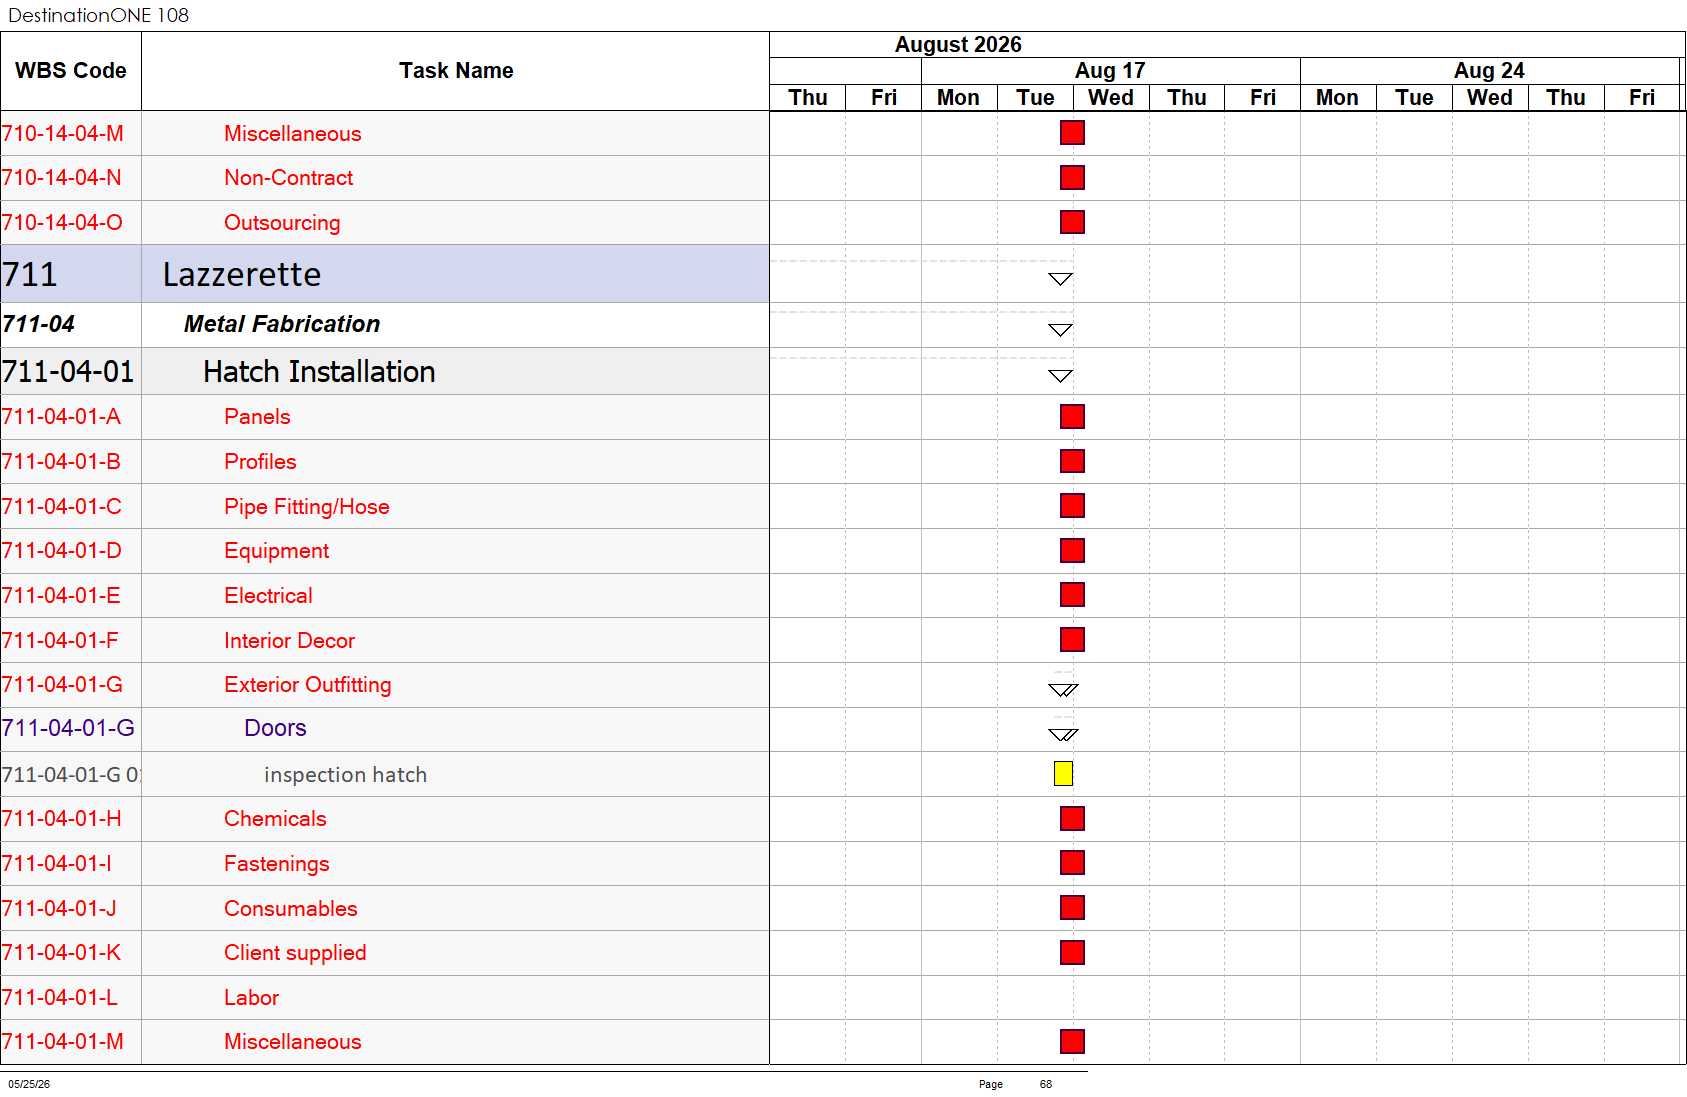Click the Task Name column header
Screen dimensions: 1687x1097
[456, 71]
